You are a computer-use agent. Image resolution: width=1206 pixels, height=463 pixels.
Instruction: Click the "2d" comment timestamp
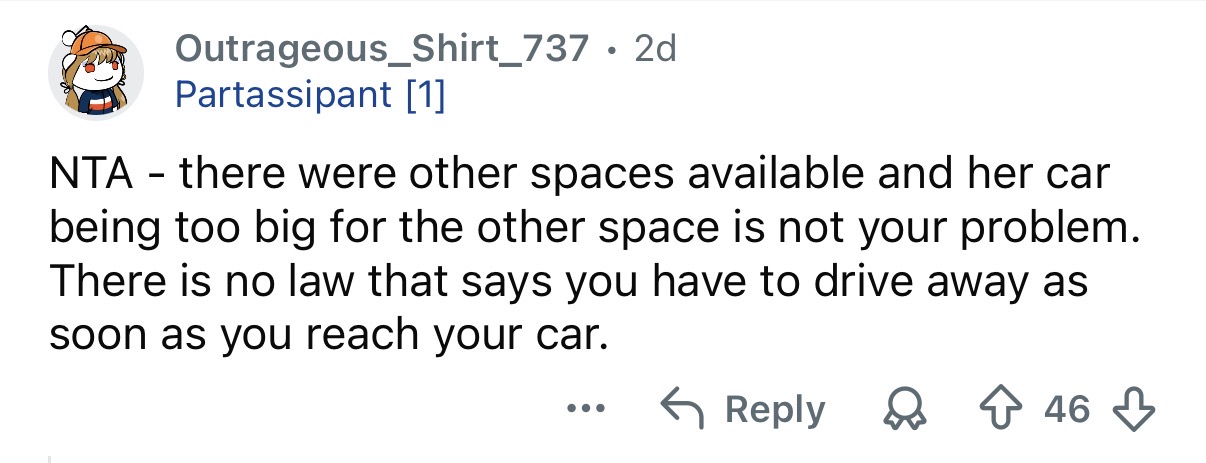pyautogui.click(x=656, y=49)
